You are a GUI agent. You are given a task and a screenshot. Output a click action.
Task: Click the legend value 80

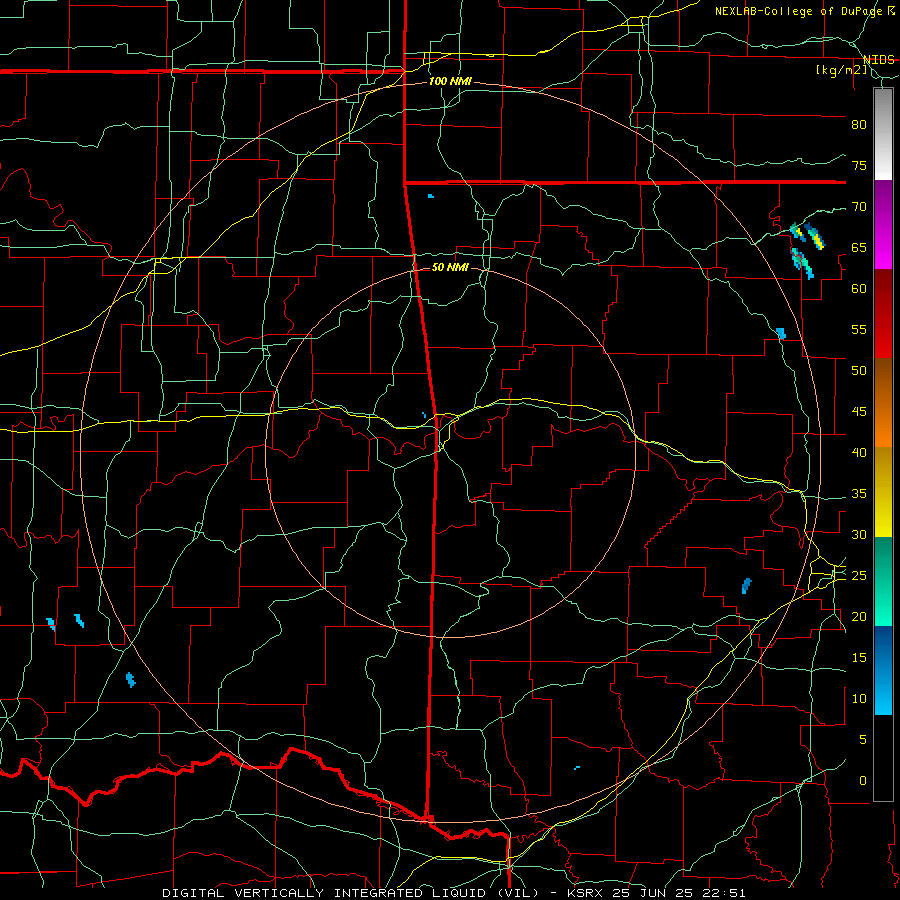(x=859, y=125)
